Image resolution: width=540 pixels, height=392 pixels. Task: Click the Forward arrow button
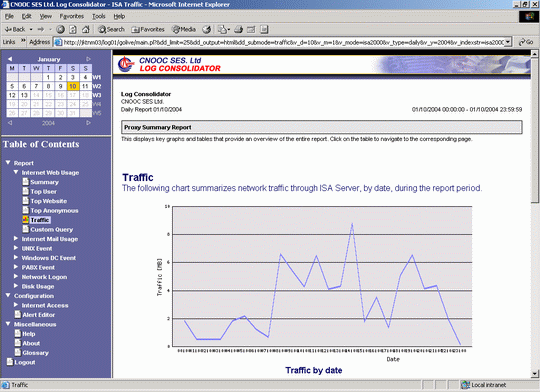click(x=41, y=29)
